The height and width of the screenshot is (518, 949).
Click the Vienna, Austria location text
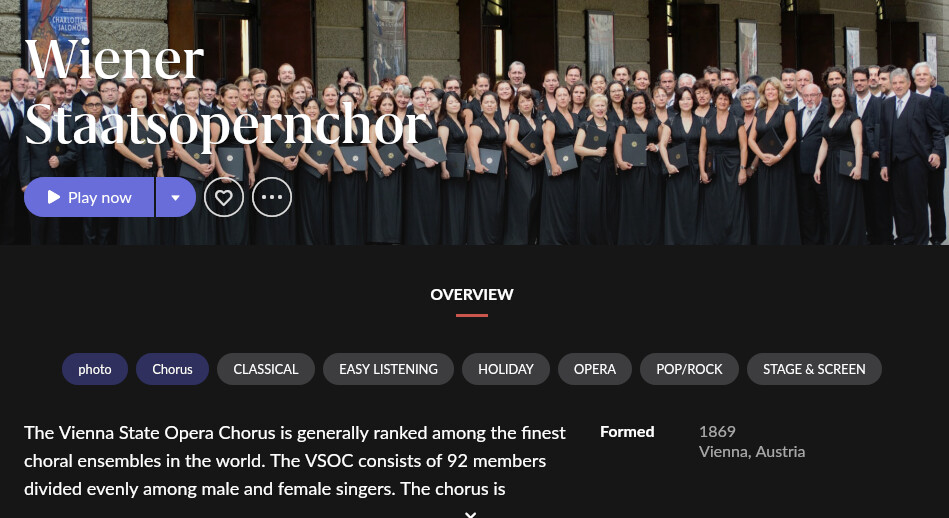pos(752,451)
